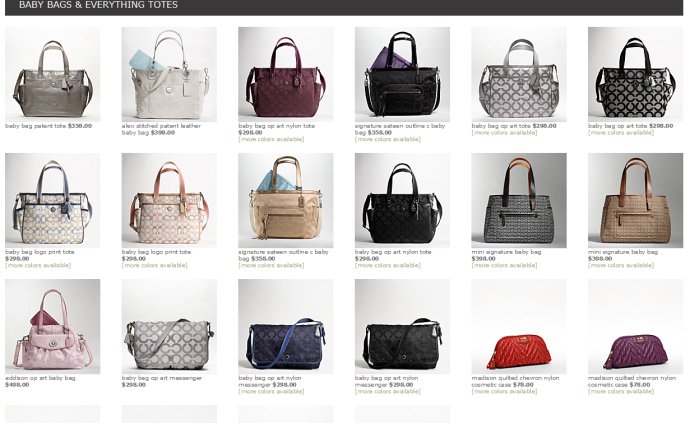Click the baby bag op art messenger title

[161, 378]
